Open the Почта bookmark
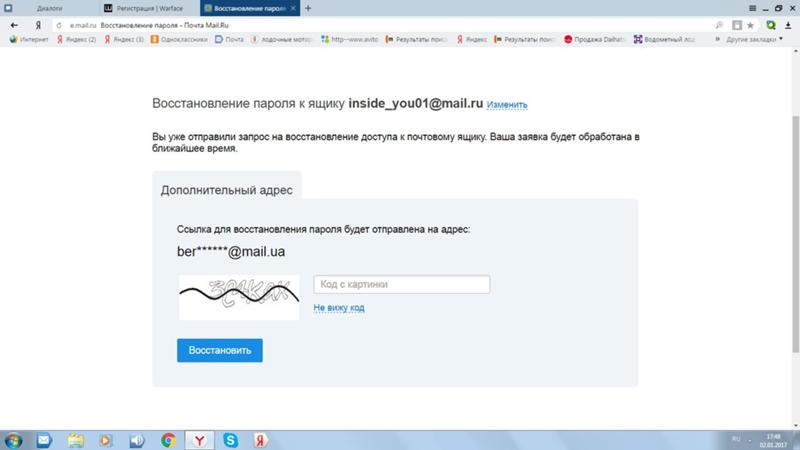800x450 pixels. pos(229,39)
